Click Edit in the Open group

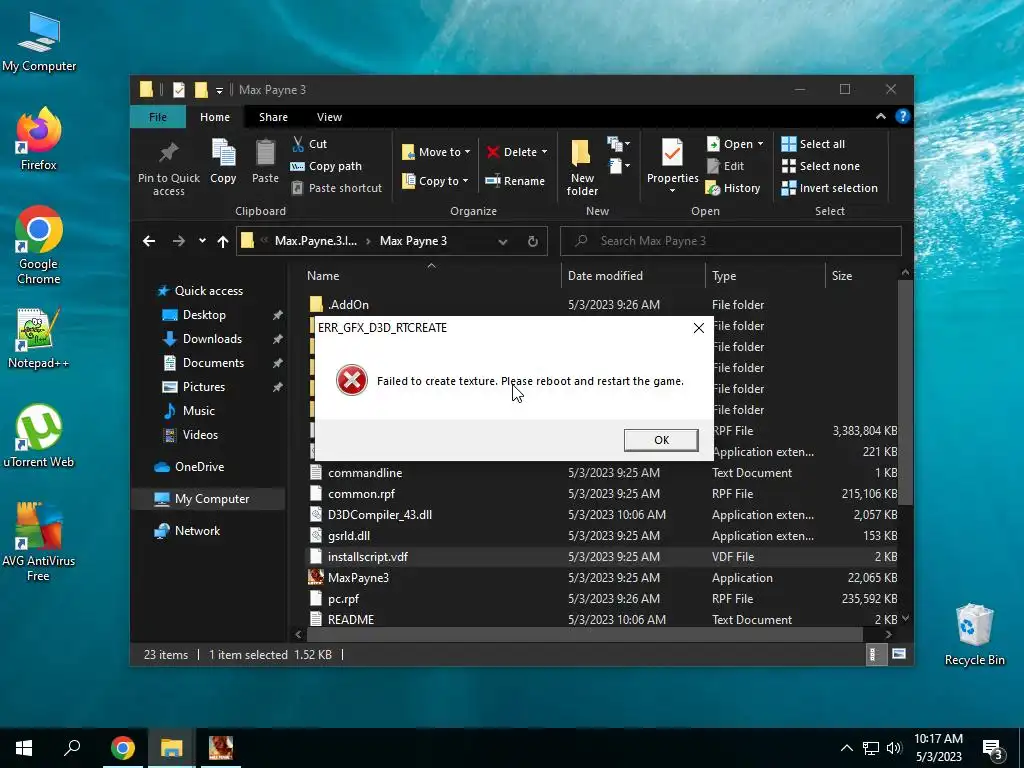point(726,166)
